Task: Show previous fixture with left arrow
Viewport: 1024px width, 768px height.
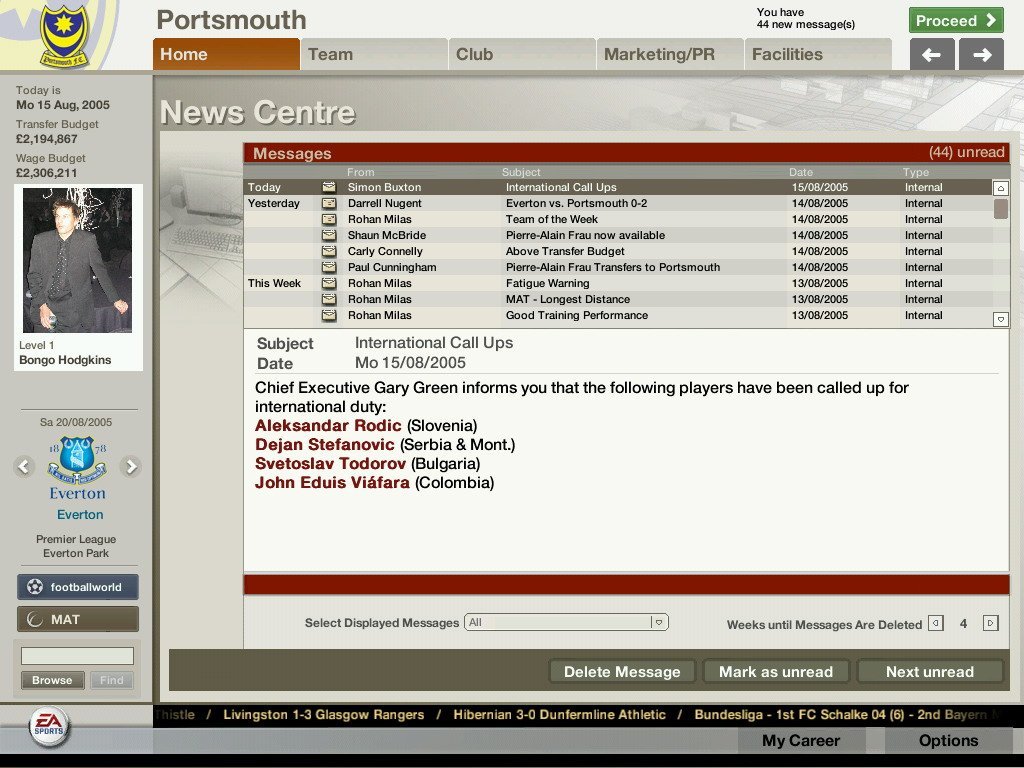Action: (25, 466)
